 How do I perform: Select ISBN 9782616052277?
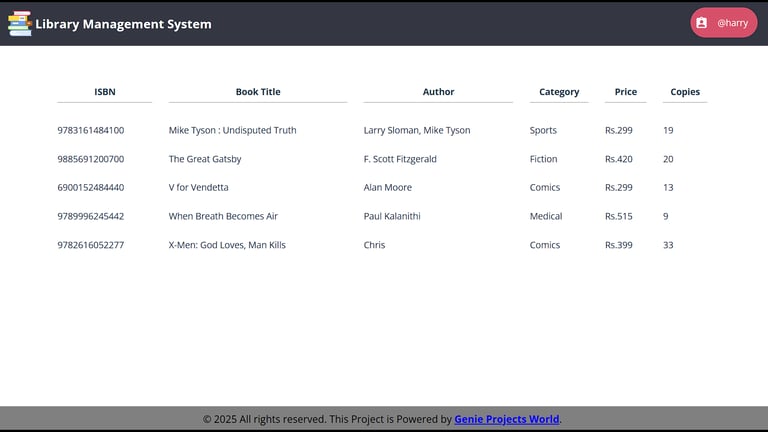(x=91, y=245)
